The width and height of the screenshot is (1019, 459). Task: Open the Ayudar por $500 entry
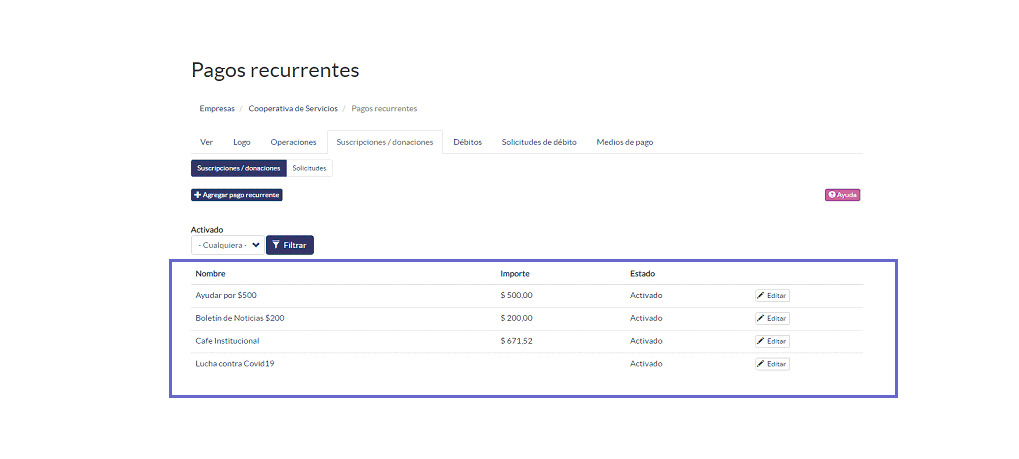226,295
